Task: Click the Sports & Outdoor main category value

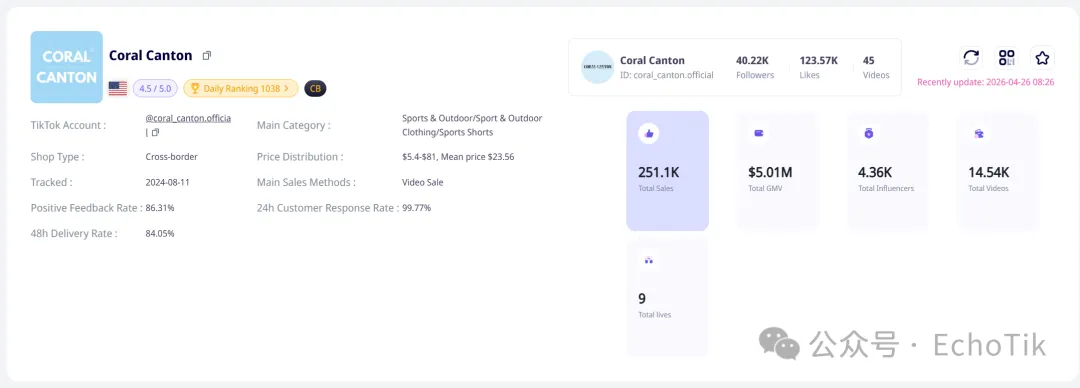Action: [472, 125]
